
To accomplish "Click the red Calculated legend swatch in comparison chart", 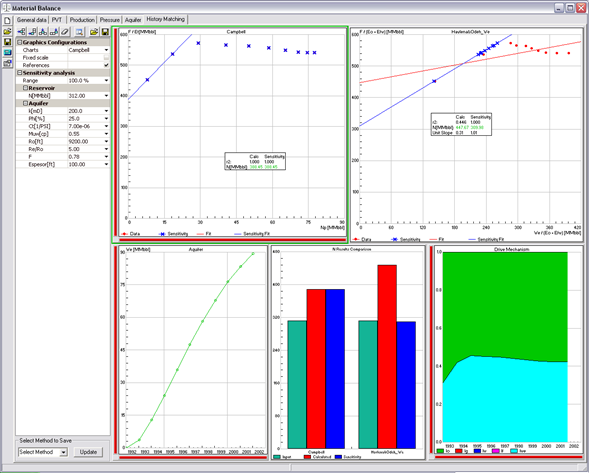I will coord(307,457).
